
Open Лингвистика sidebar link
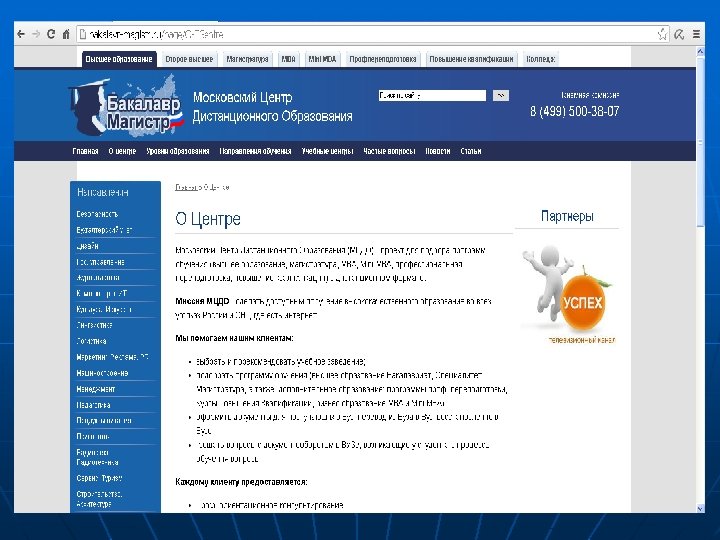(x=94, y=325)
